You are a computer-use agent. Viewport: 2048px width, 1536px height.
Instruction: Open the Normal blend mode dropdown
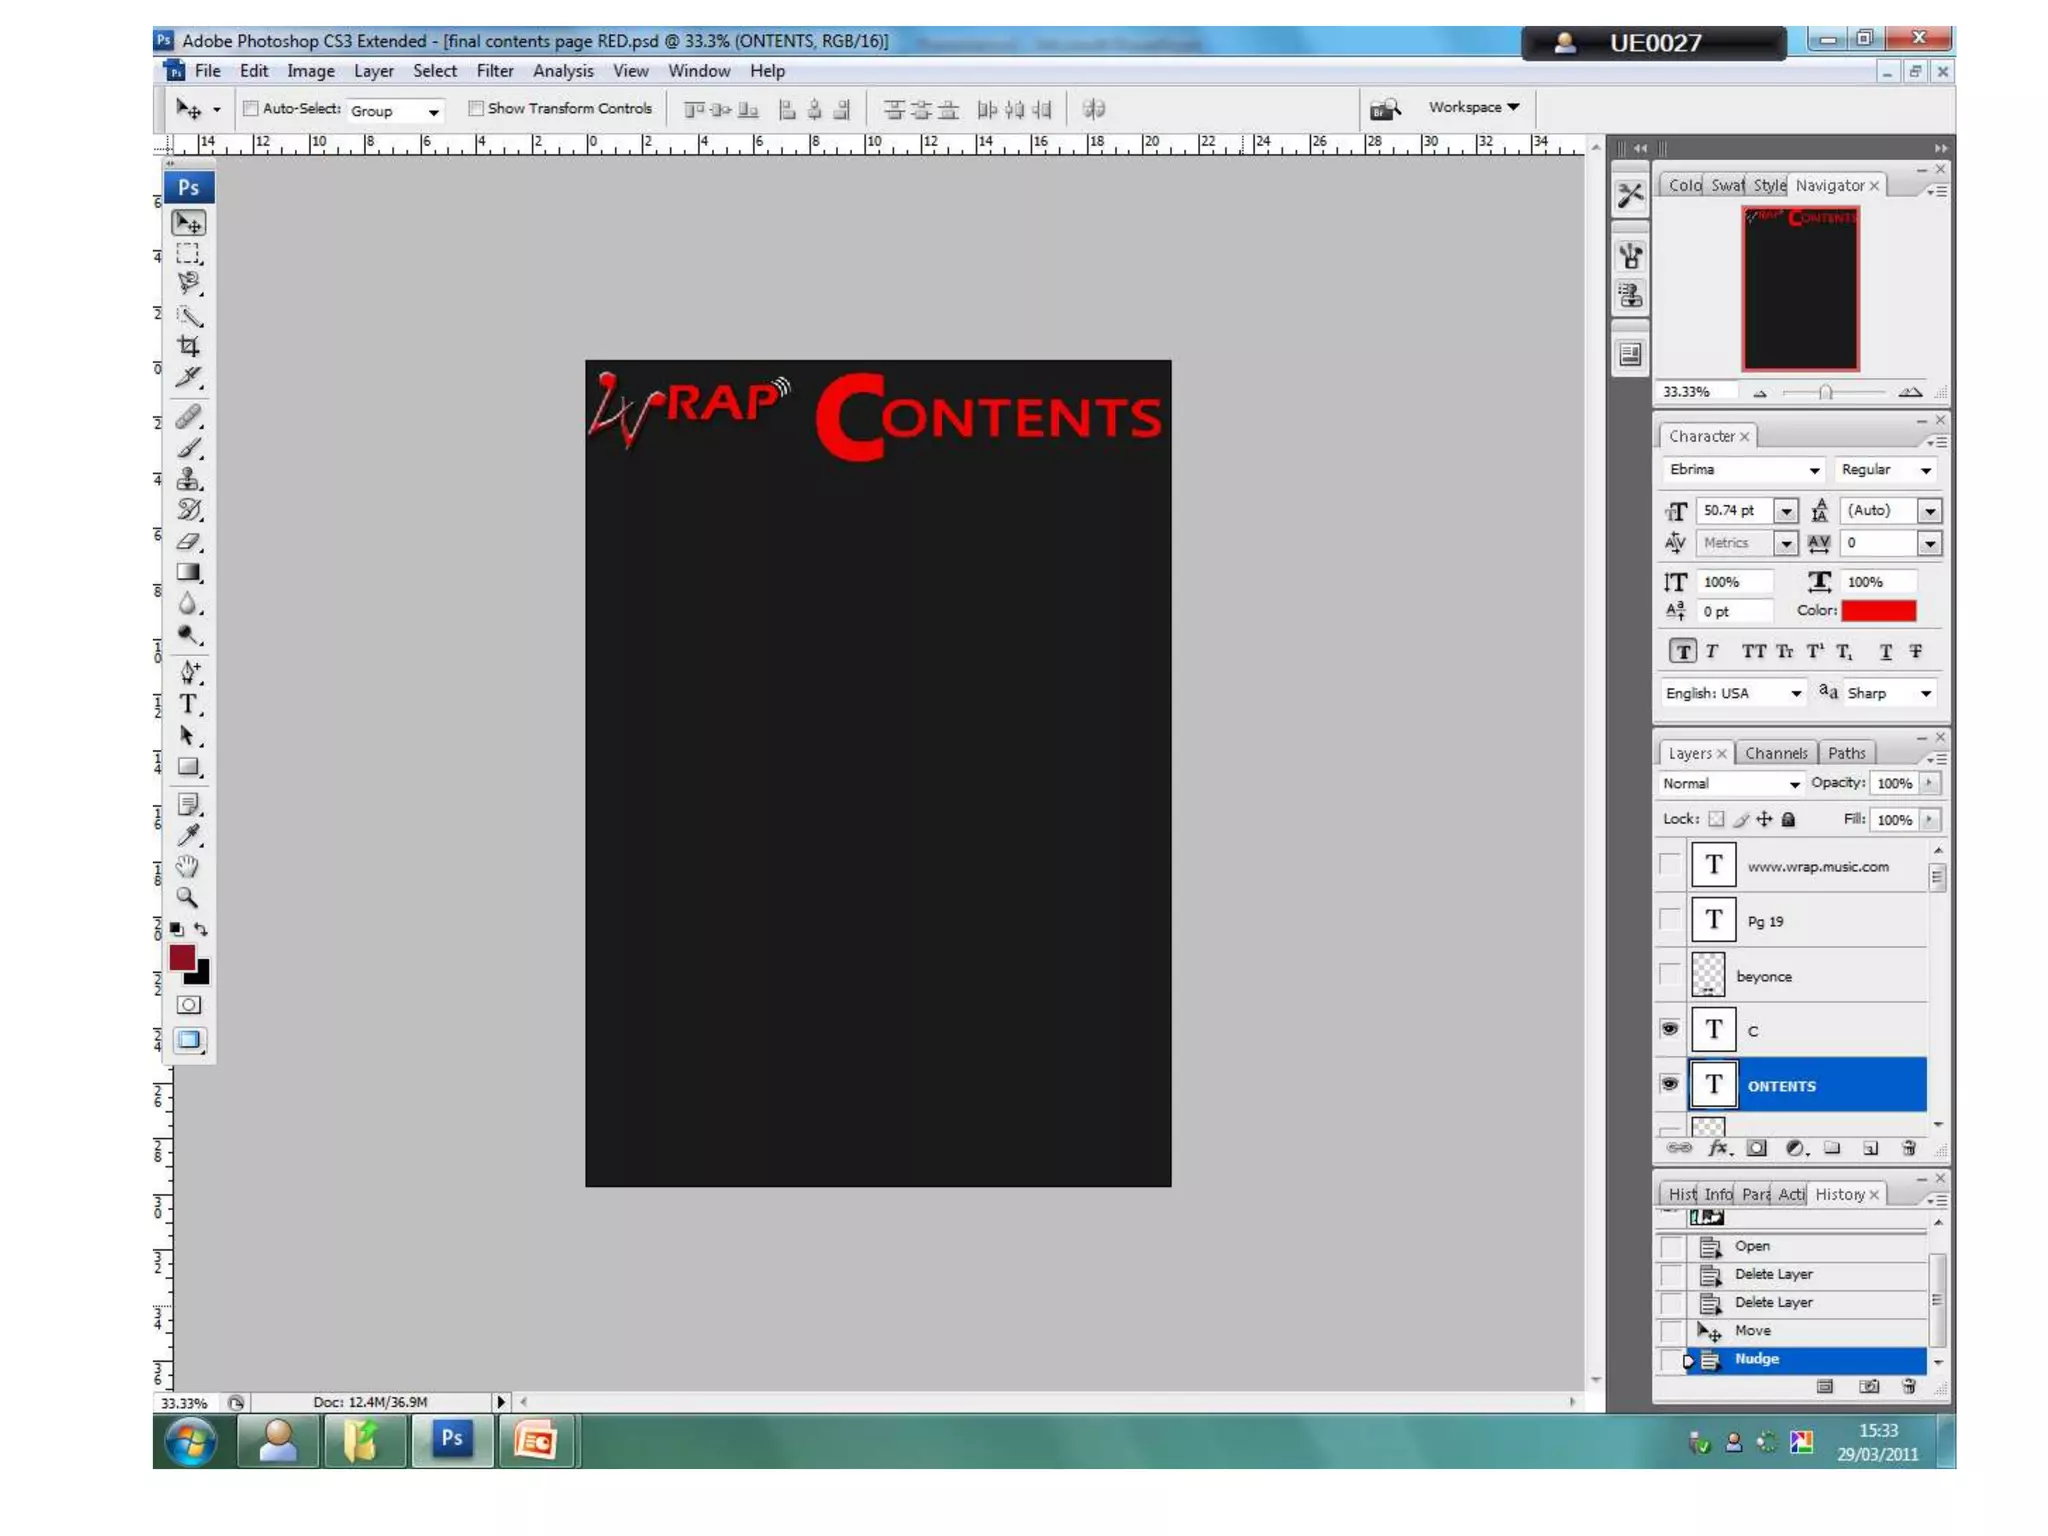[x=1731, y=784]
